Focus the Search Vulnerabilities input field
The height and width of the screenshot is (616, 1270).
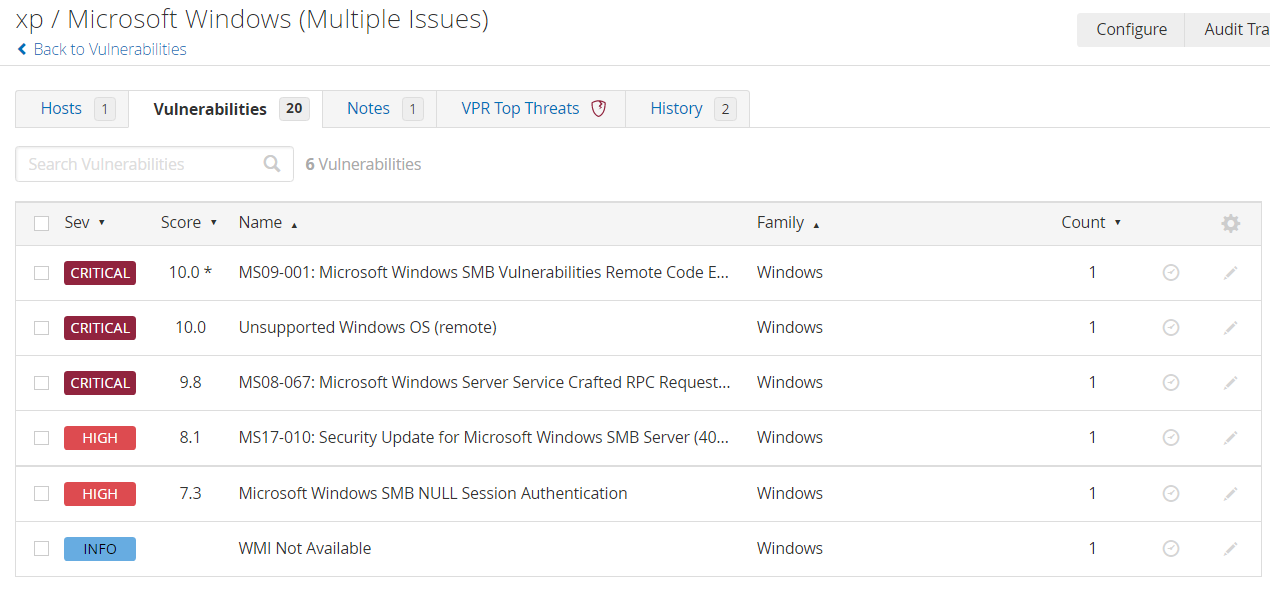(140, 164)
